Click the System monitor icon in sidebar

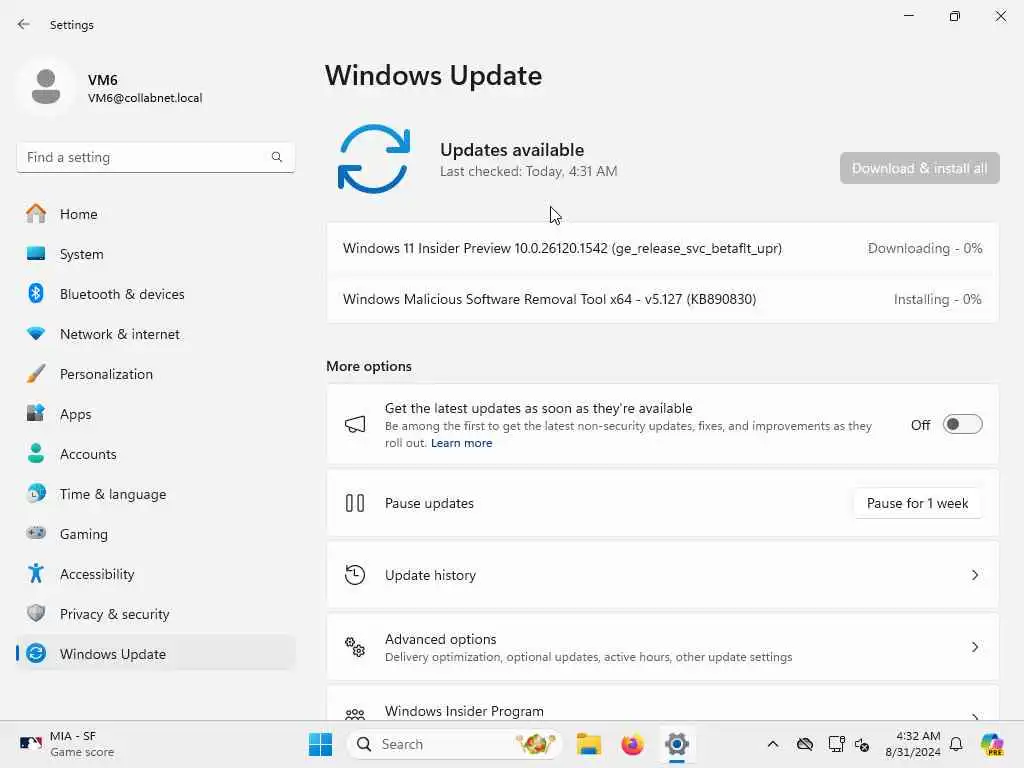(36, 253)
